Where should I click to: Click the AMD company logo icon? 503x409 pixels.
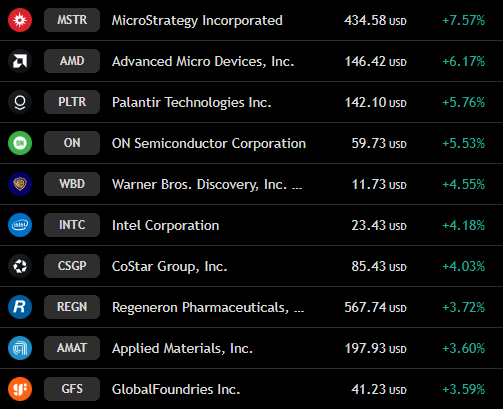pyautogui.click(x=20, y=61)
